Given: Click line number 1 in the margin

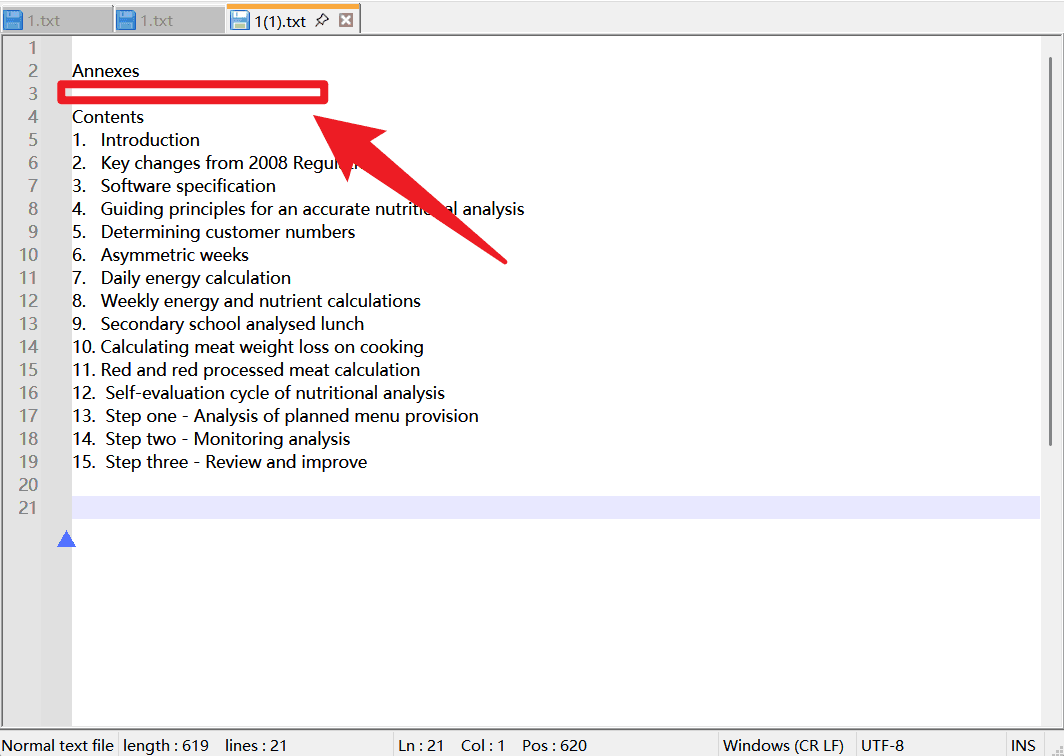Looking at the screenshot, I should point(32,48).
